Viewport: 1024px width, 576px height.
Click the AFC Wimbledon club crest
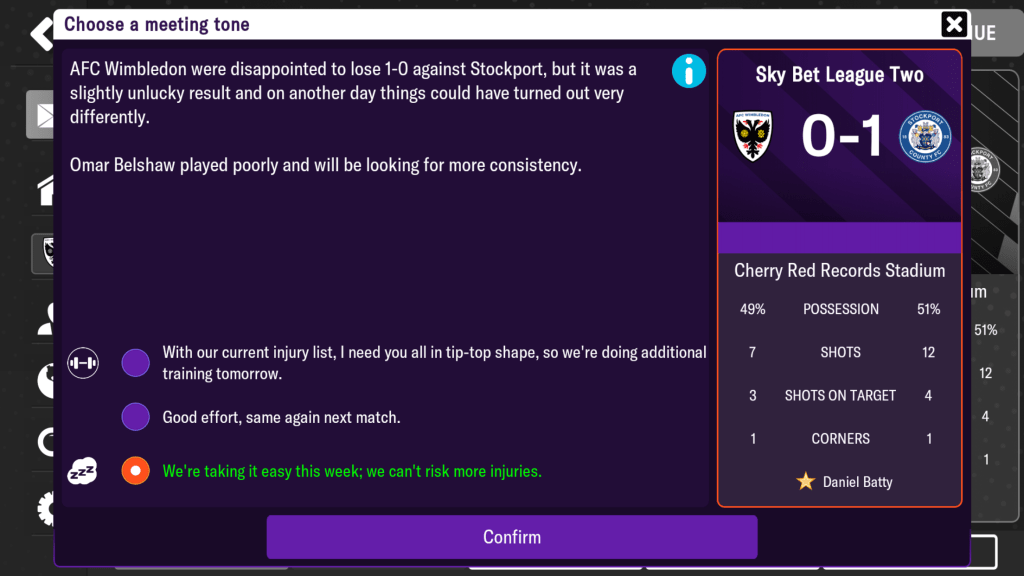753,136
